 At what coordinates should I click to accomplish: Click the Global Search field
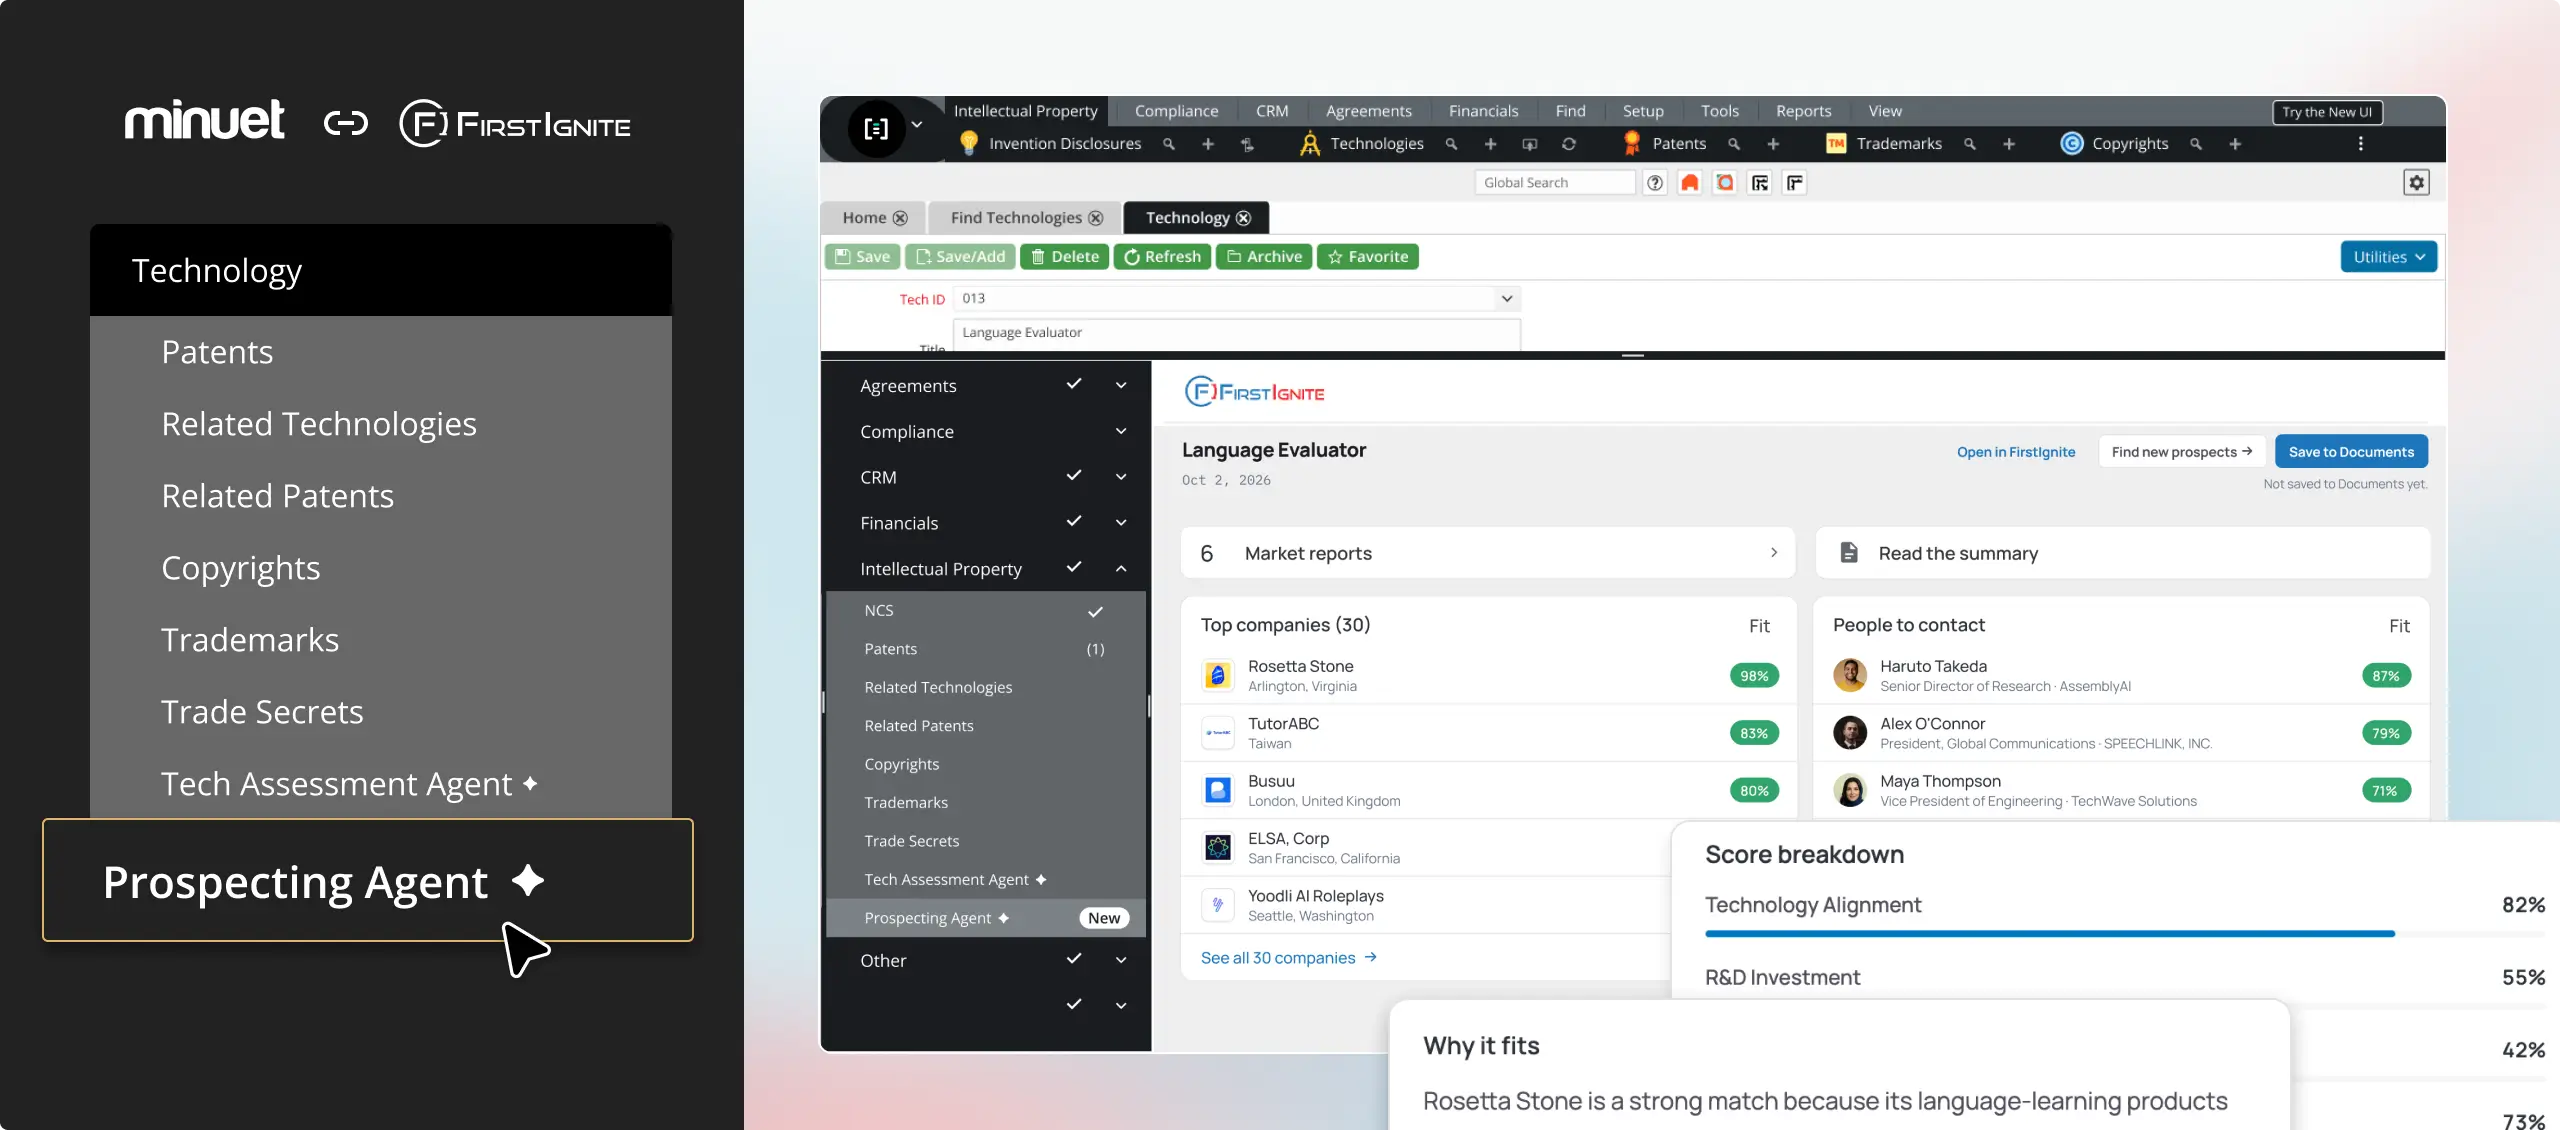tap(1554, 183)
